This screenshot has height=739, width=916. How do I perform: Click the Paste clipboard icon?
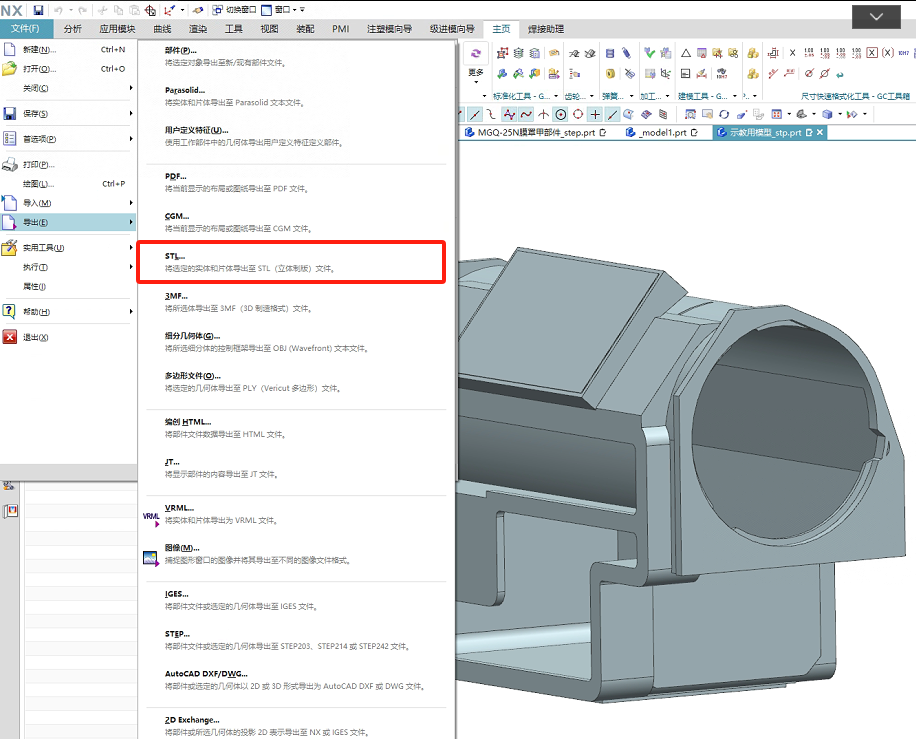pyautogui.click(x=134, y=10)
